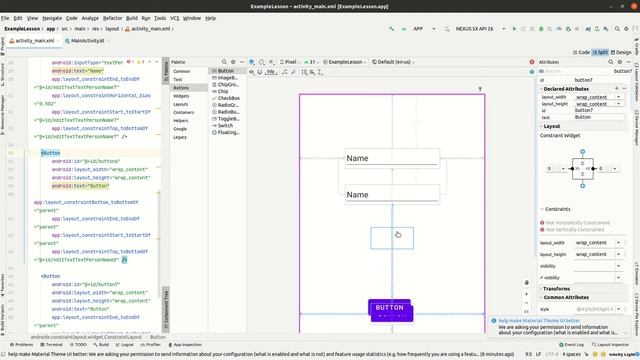
Task: Open the Refactor menu
Action: pyautogui.click(x=112, y=18)
